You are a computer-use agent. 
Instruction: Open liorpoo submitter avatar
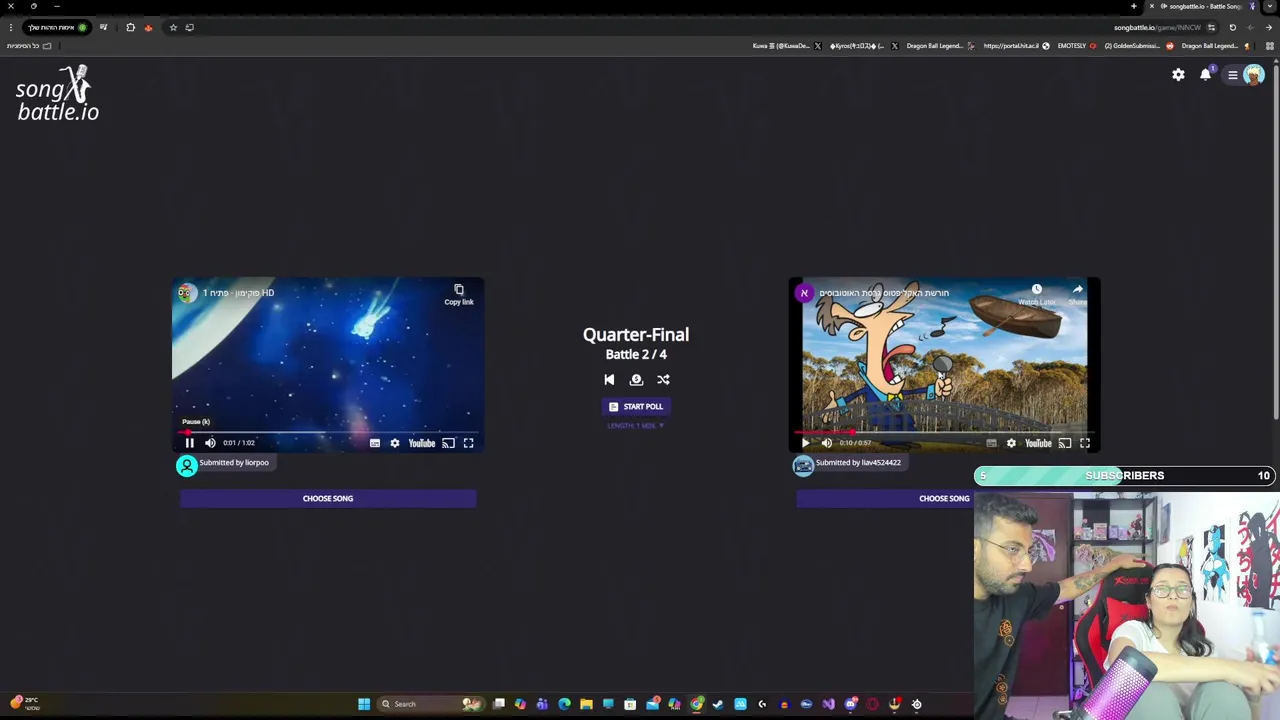(x=187, y=465)
